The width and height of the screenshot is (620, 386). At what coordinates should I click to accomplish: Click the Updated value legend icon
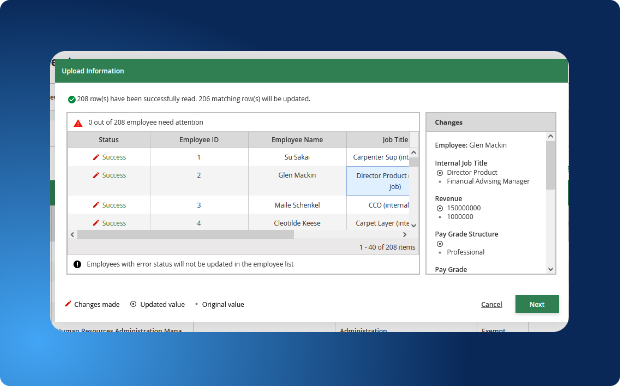133,304
